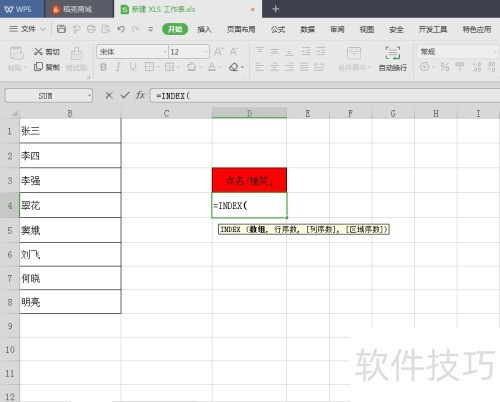
Task: Cancel formula entry with X button
Action: [109, 96]
